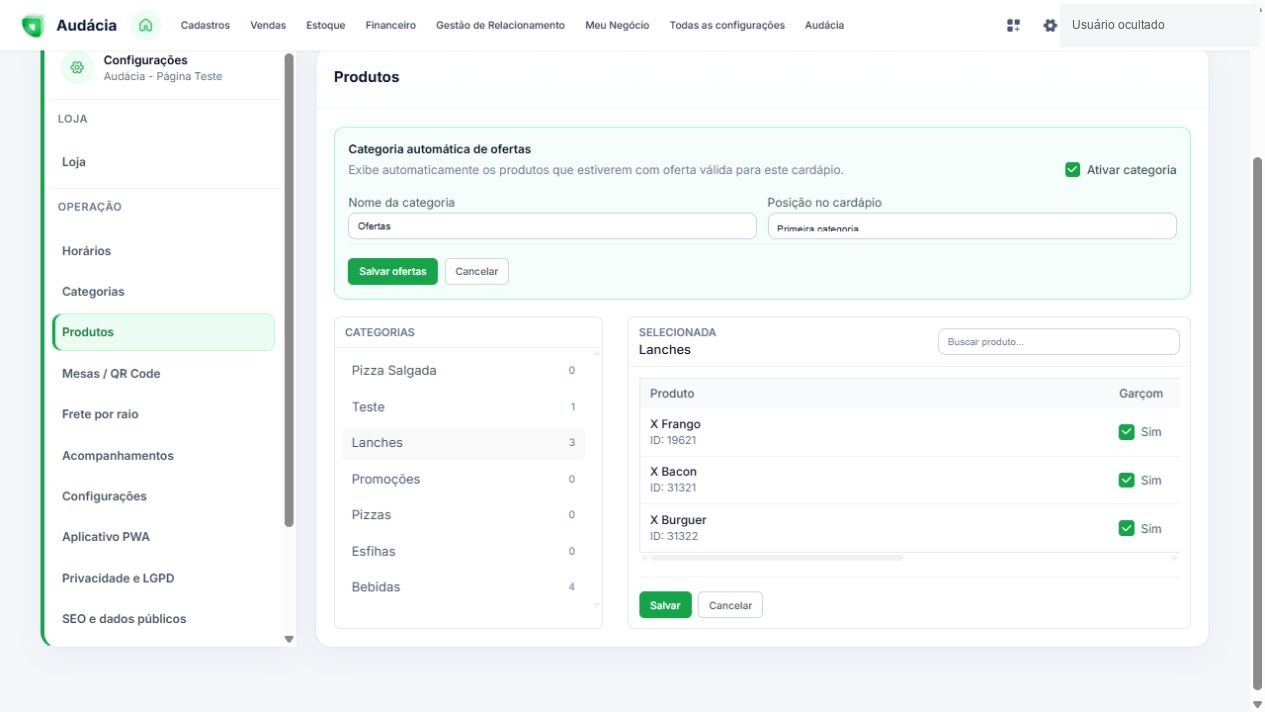Screen dimensions: 1265x712
Task: Select the Promoções category
Action: pos(463,479)
